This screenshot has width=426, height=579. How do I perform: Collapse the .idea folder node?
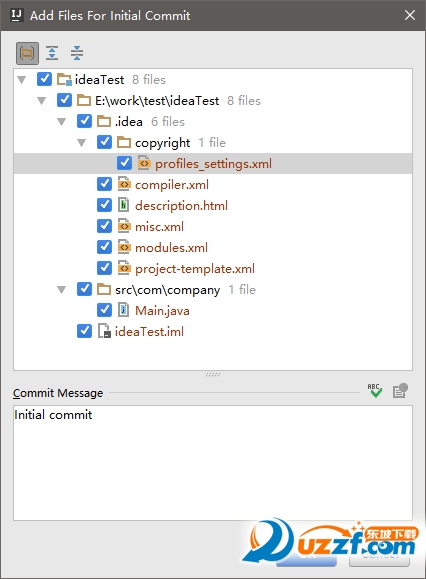pos(62,121)
